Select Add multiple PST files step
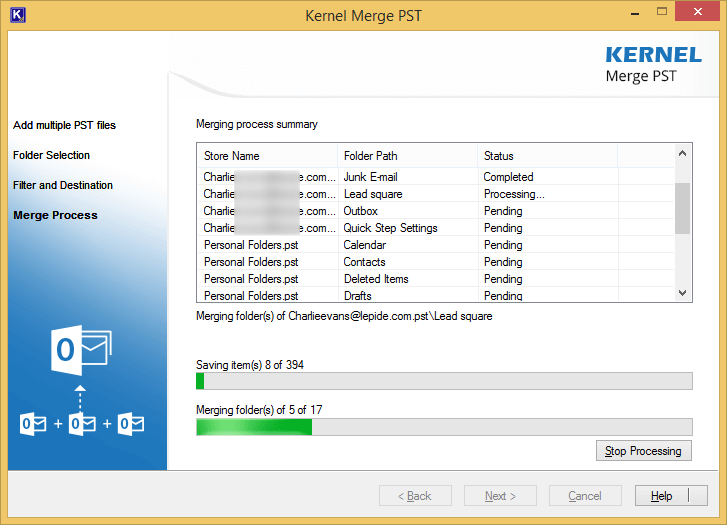Screen dimensions: 727x525 pyautogui.click(x=64, y=125)
